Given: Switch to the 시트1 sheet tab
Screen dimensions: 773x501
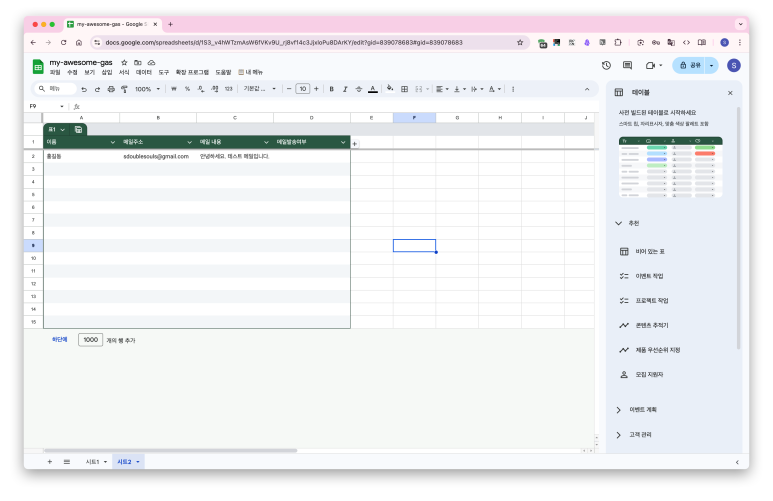Looking at the screenshot, I should click(92, 461).
